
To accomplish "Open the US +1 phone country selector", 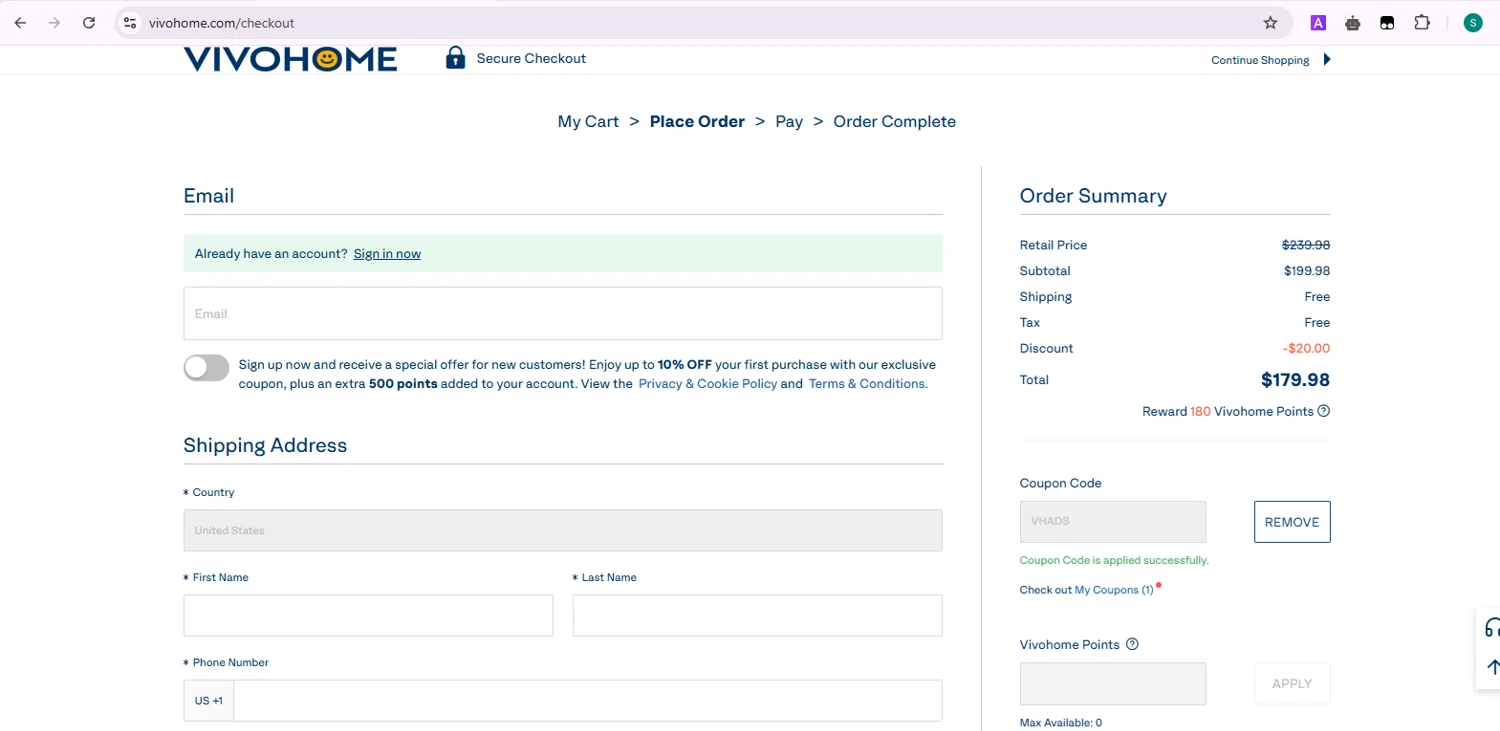I will pyautogui.click(x=209, y=700).
